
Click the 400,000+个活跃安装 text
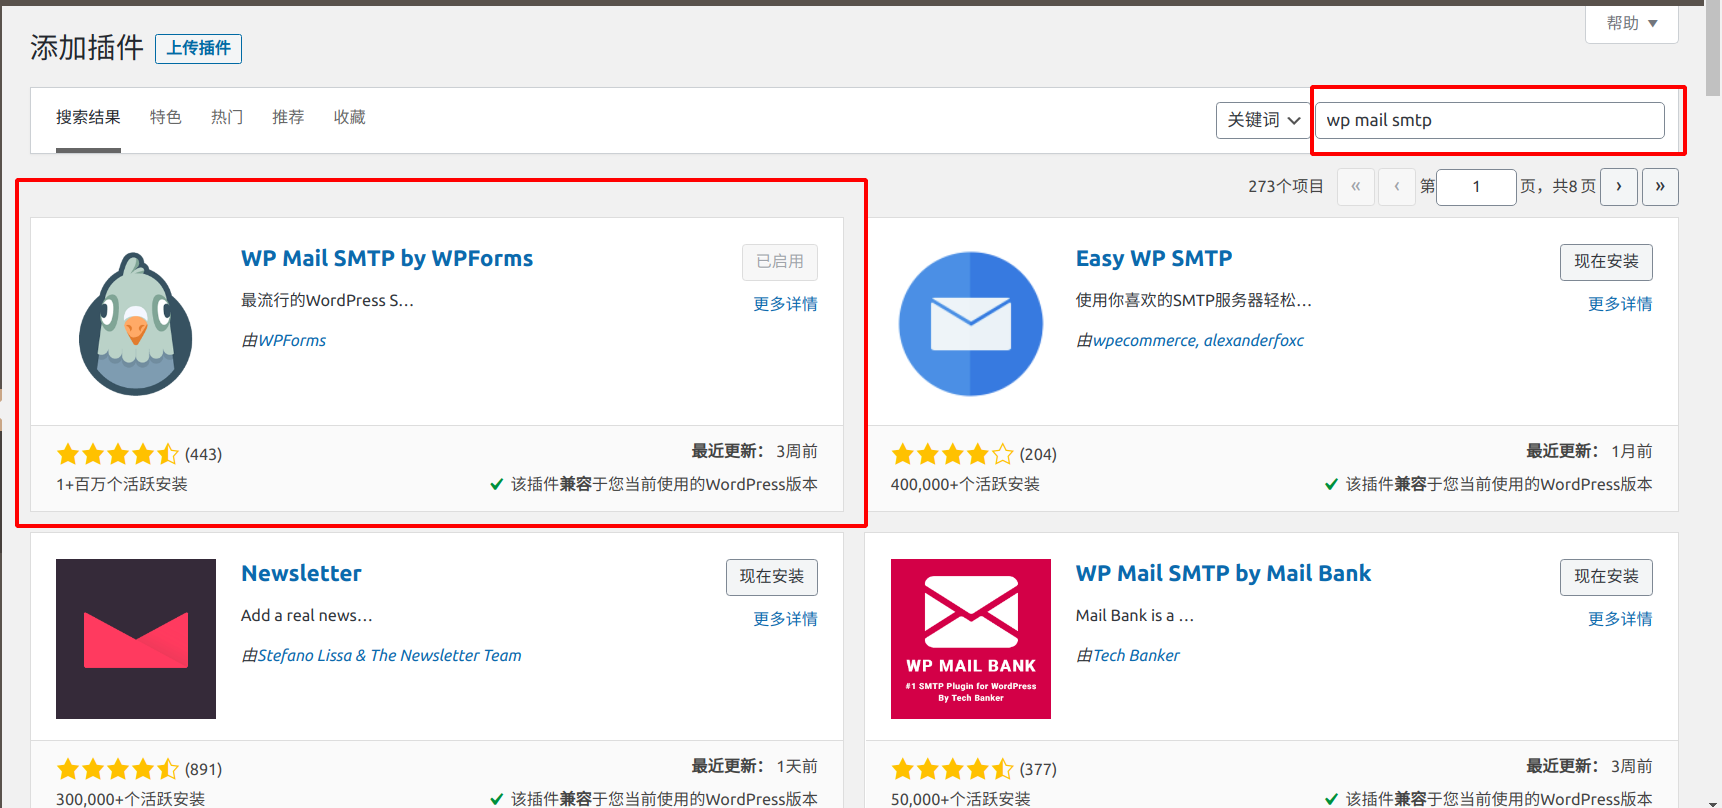pyautogui.click(x=965, y=485)
